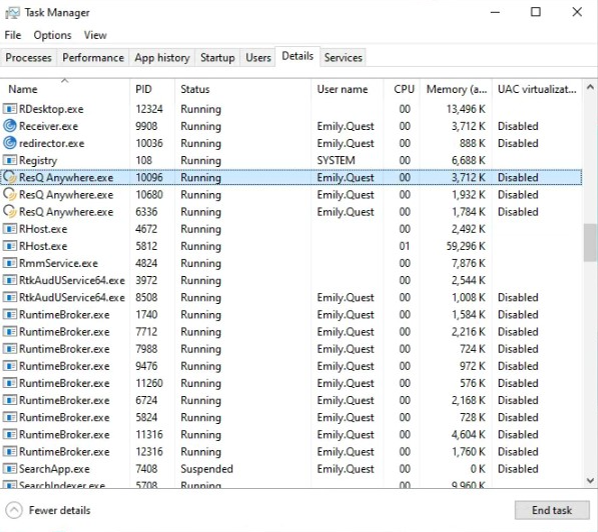Click PID 10680 of ResQ Anywhere.exe
This screenshot has height=532, width=598.
tap(149, 195)
